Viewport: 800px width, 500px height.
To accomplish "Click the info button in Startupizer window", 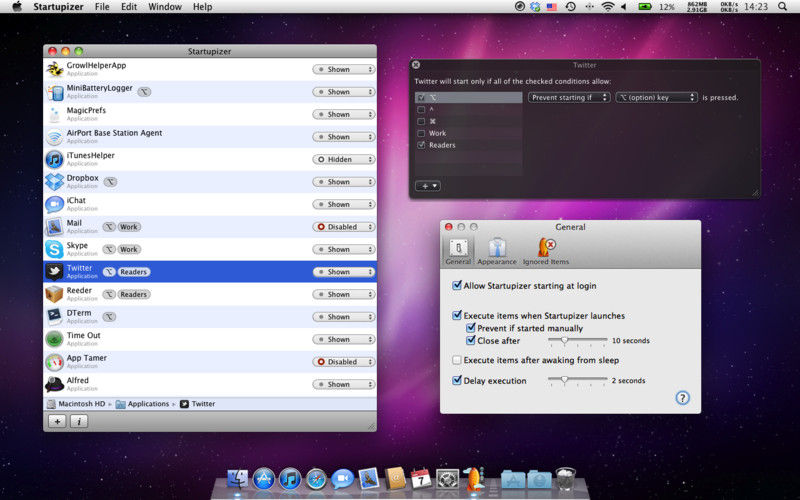I will (79, 421).
